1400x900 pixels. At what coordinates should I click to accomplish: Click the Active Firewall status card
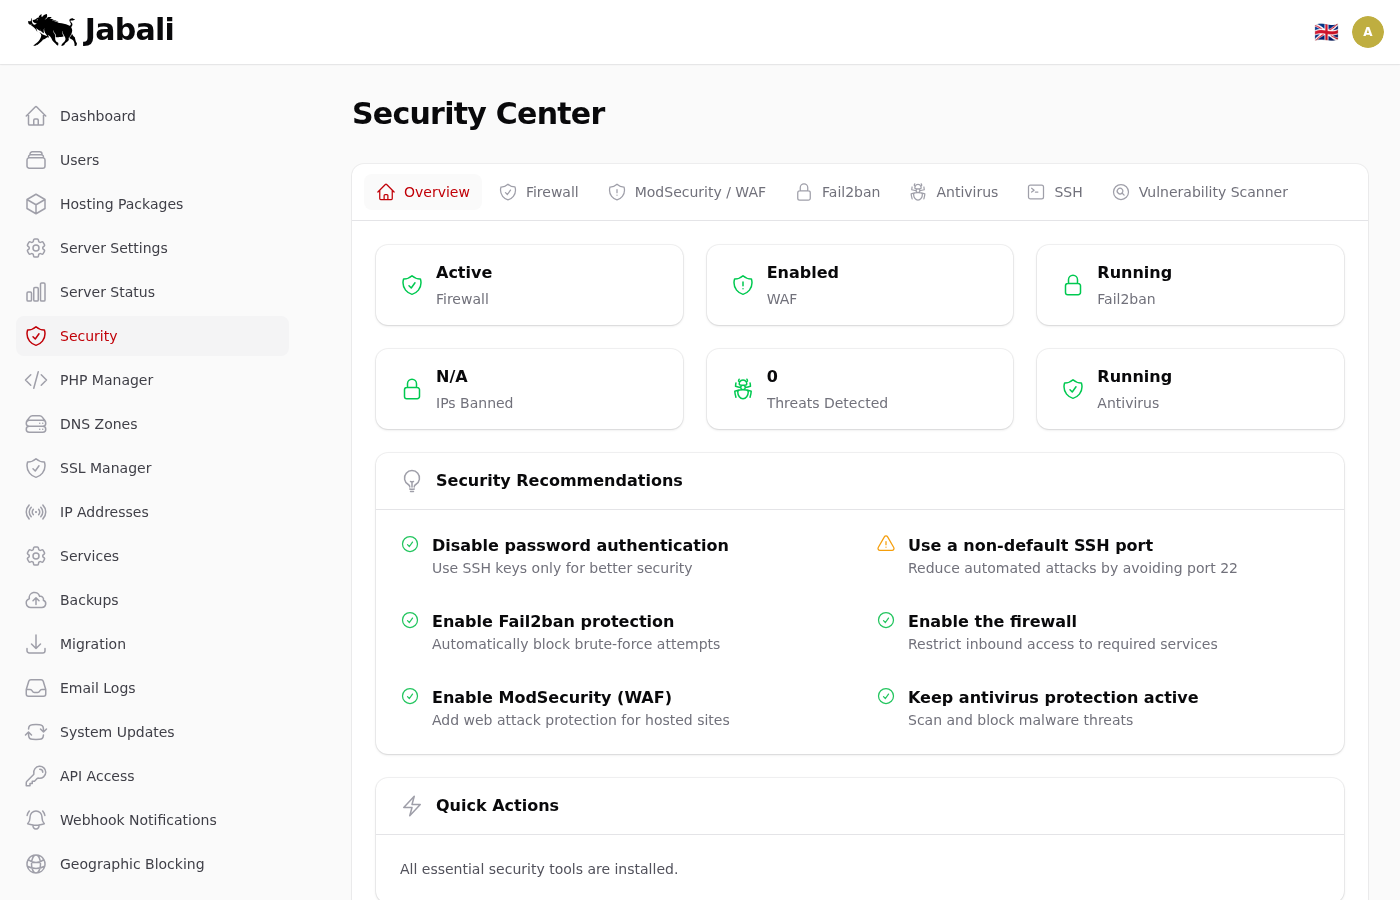pos(529,285)
